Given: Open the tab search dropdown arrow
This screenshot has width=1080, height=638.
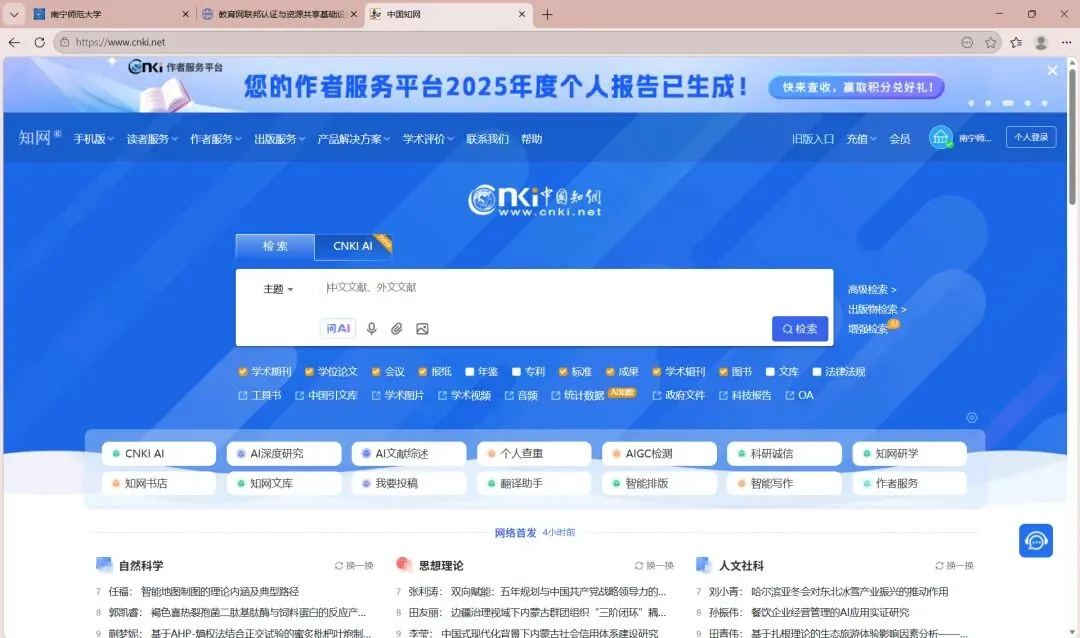Looking at the screenshot, I should tap(14, 14).
